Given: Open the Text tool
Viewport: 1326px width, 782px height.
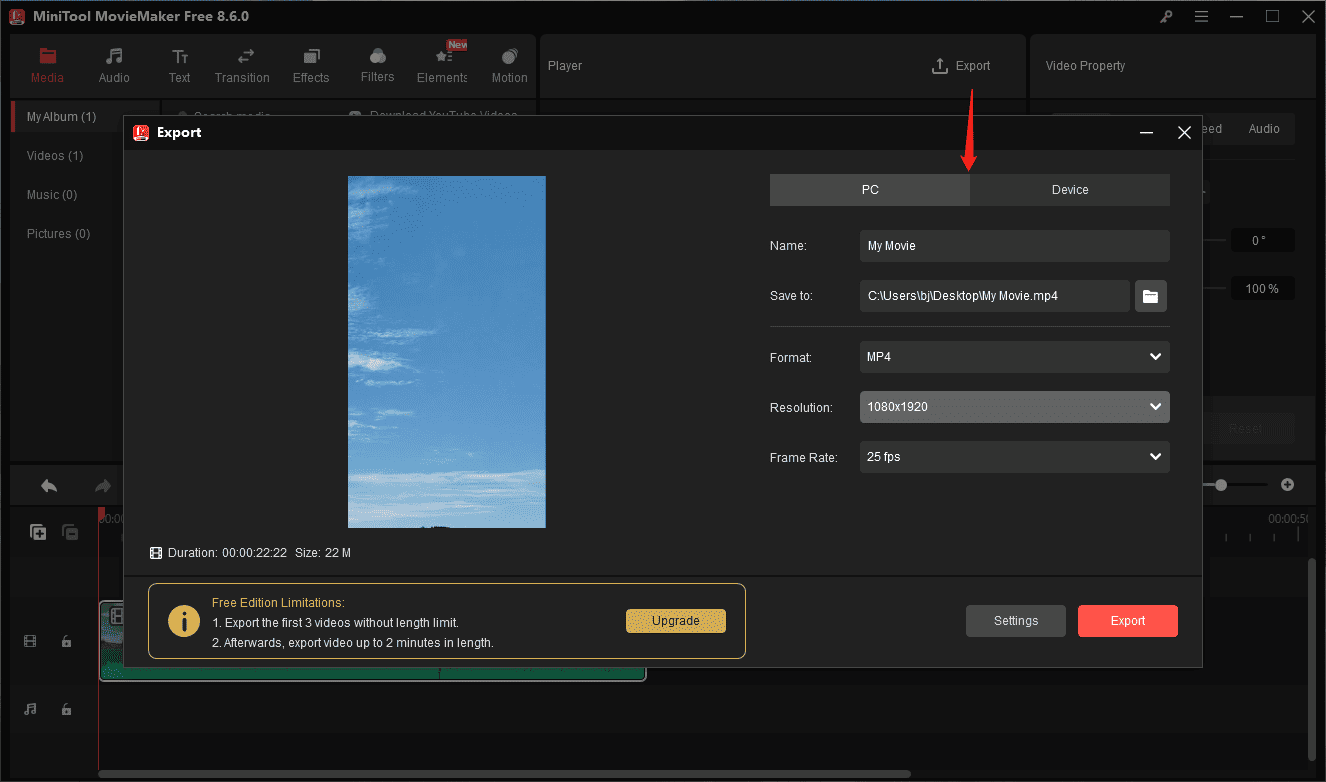Looking at the screenshot, I should coord(179,64).
